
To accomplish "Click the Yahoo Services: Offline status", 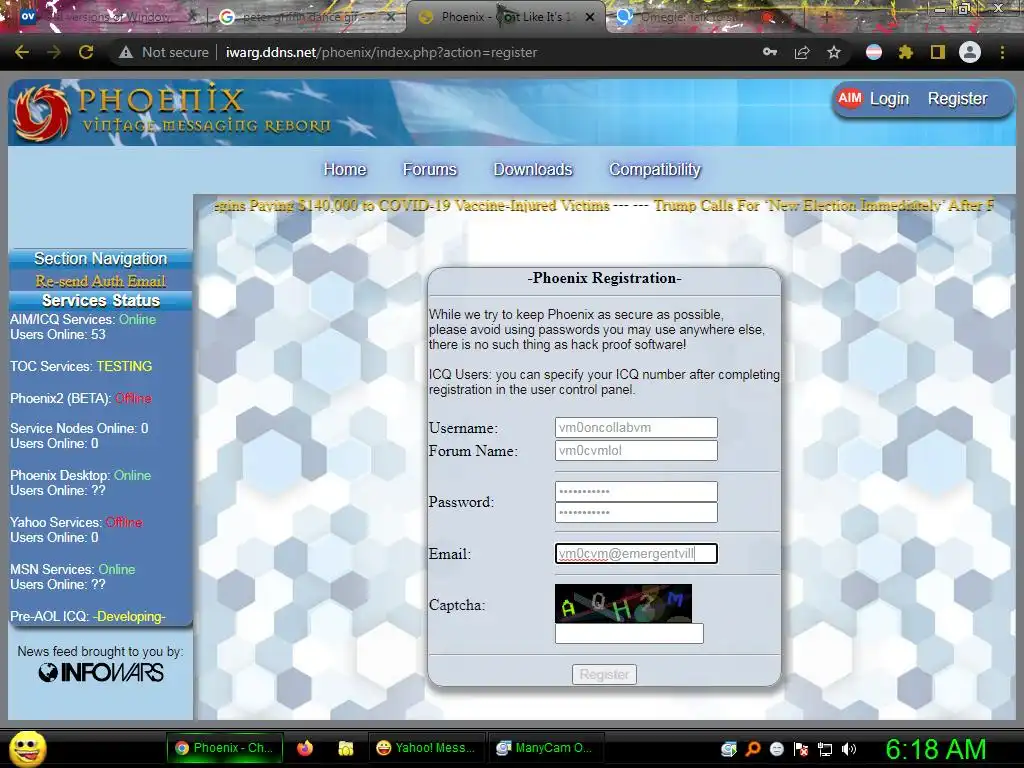I will [x=76, y=522].
